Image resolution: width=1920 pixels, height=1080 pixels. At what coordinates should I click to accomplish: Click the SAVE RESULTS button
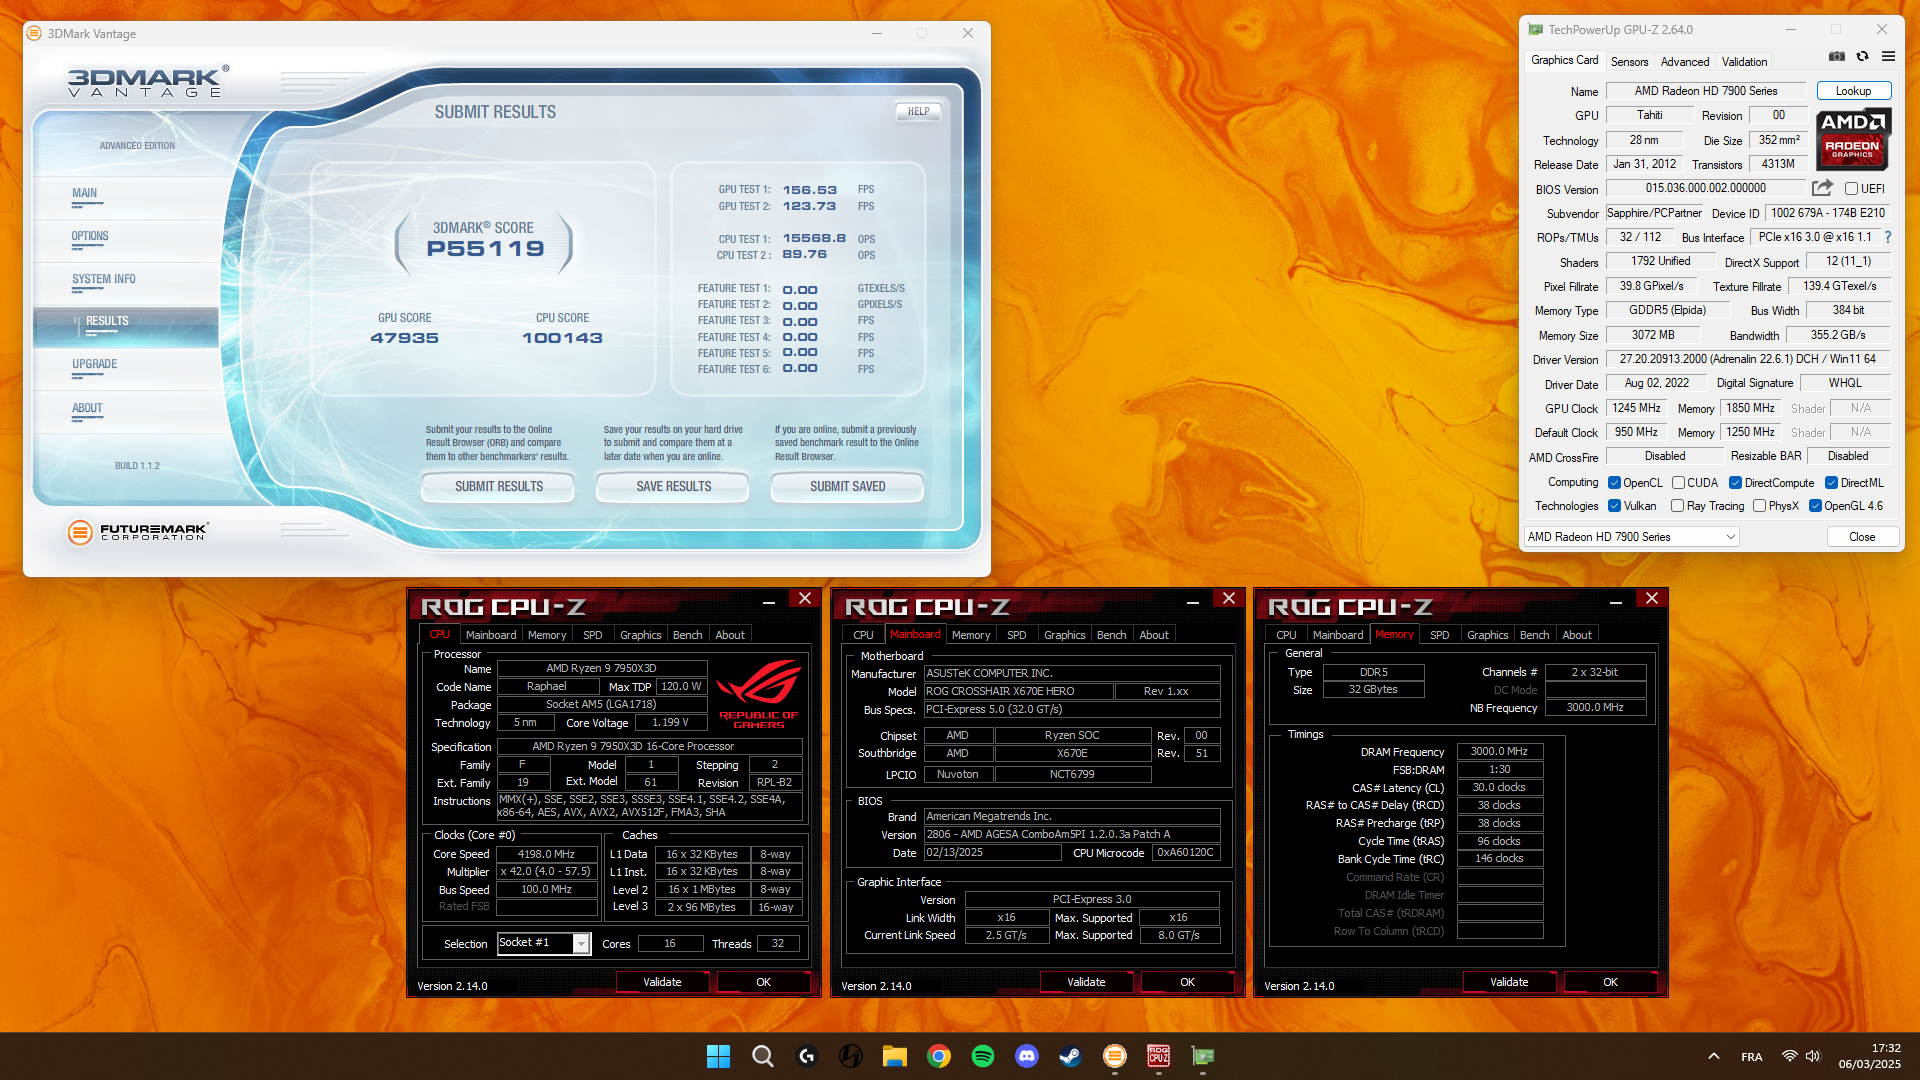pos(673,487)
